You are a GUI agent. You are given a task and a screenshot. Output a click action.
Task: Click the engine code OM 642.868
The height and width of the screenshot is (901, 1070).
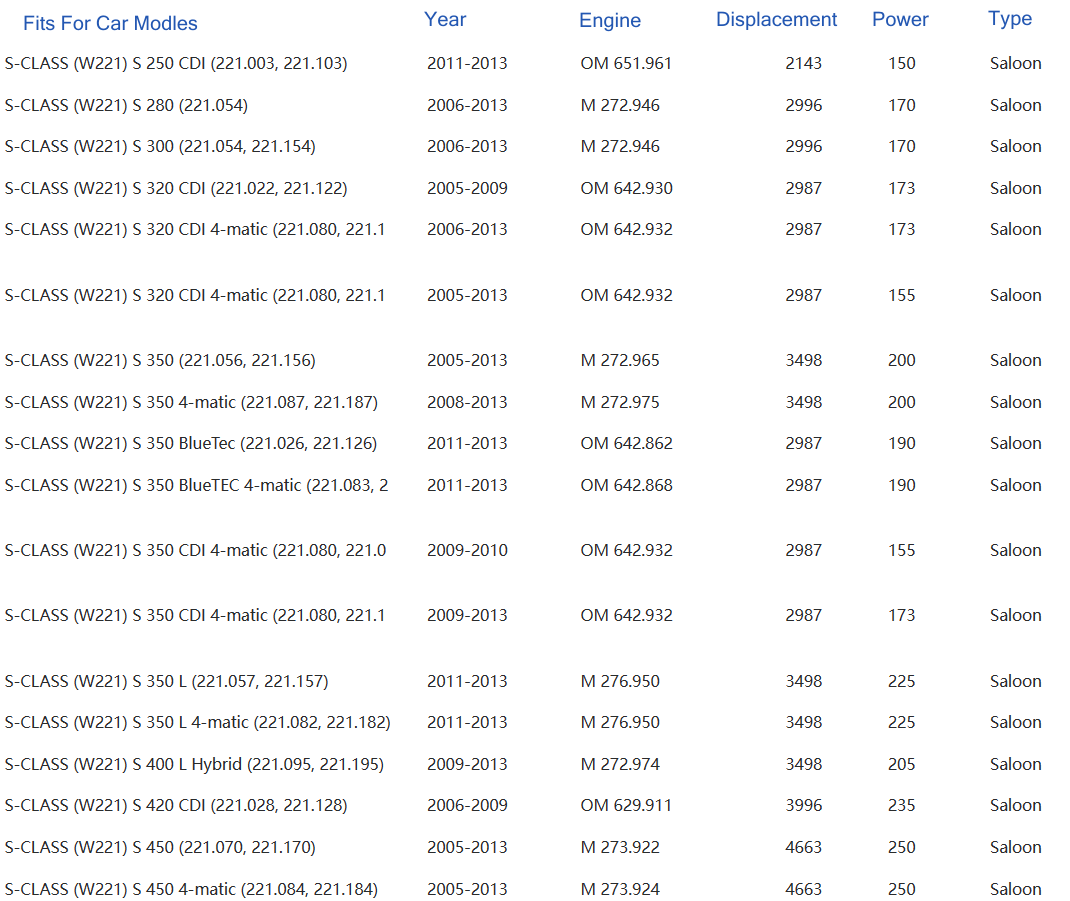click(x=626, y=485)
